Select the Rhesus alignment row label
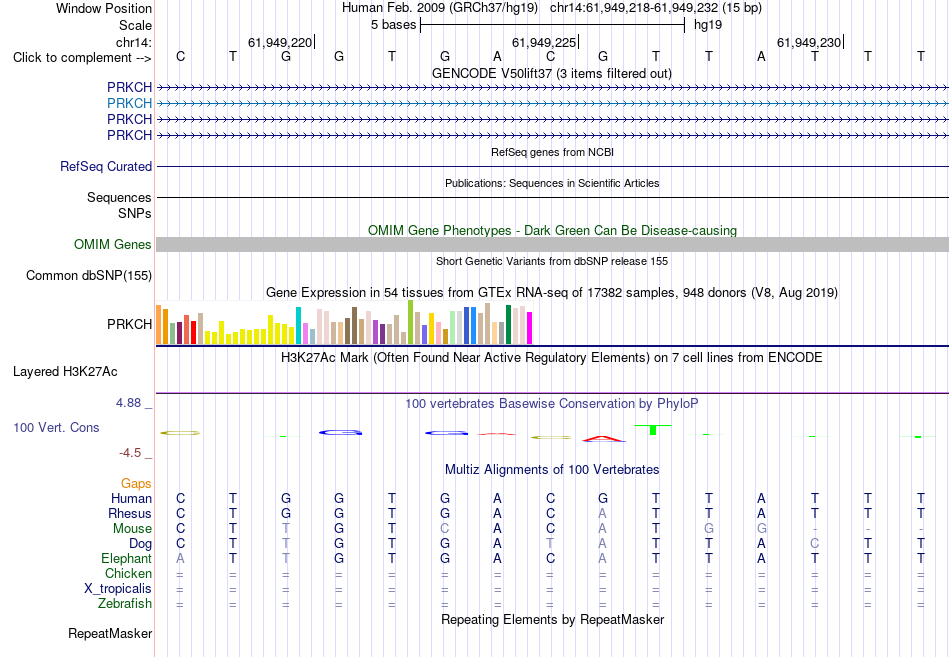The height and width of the screenshot is (657, 950). coord(130,513)
